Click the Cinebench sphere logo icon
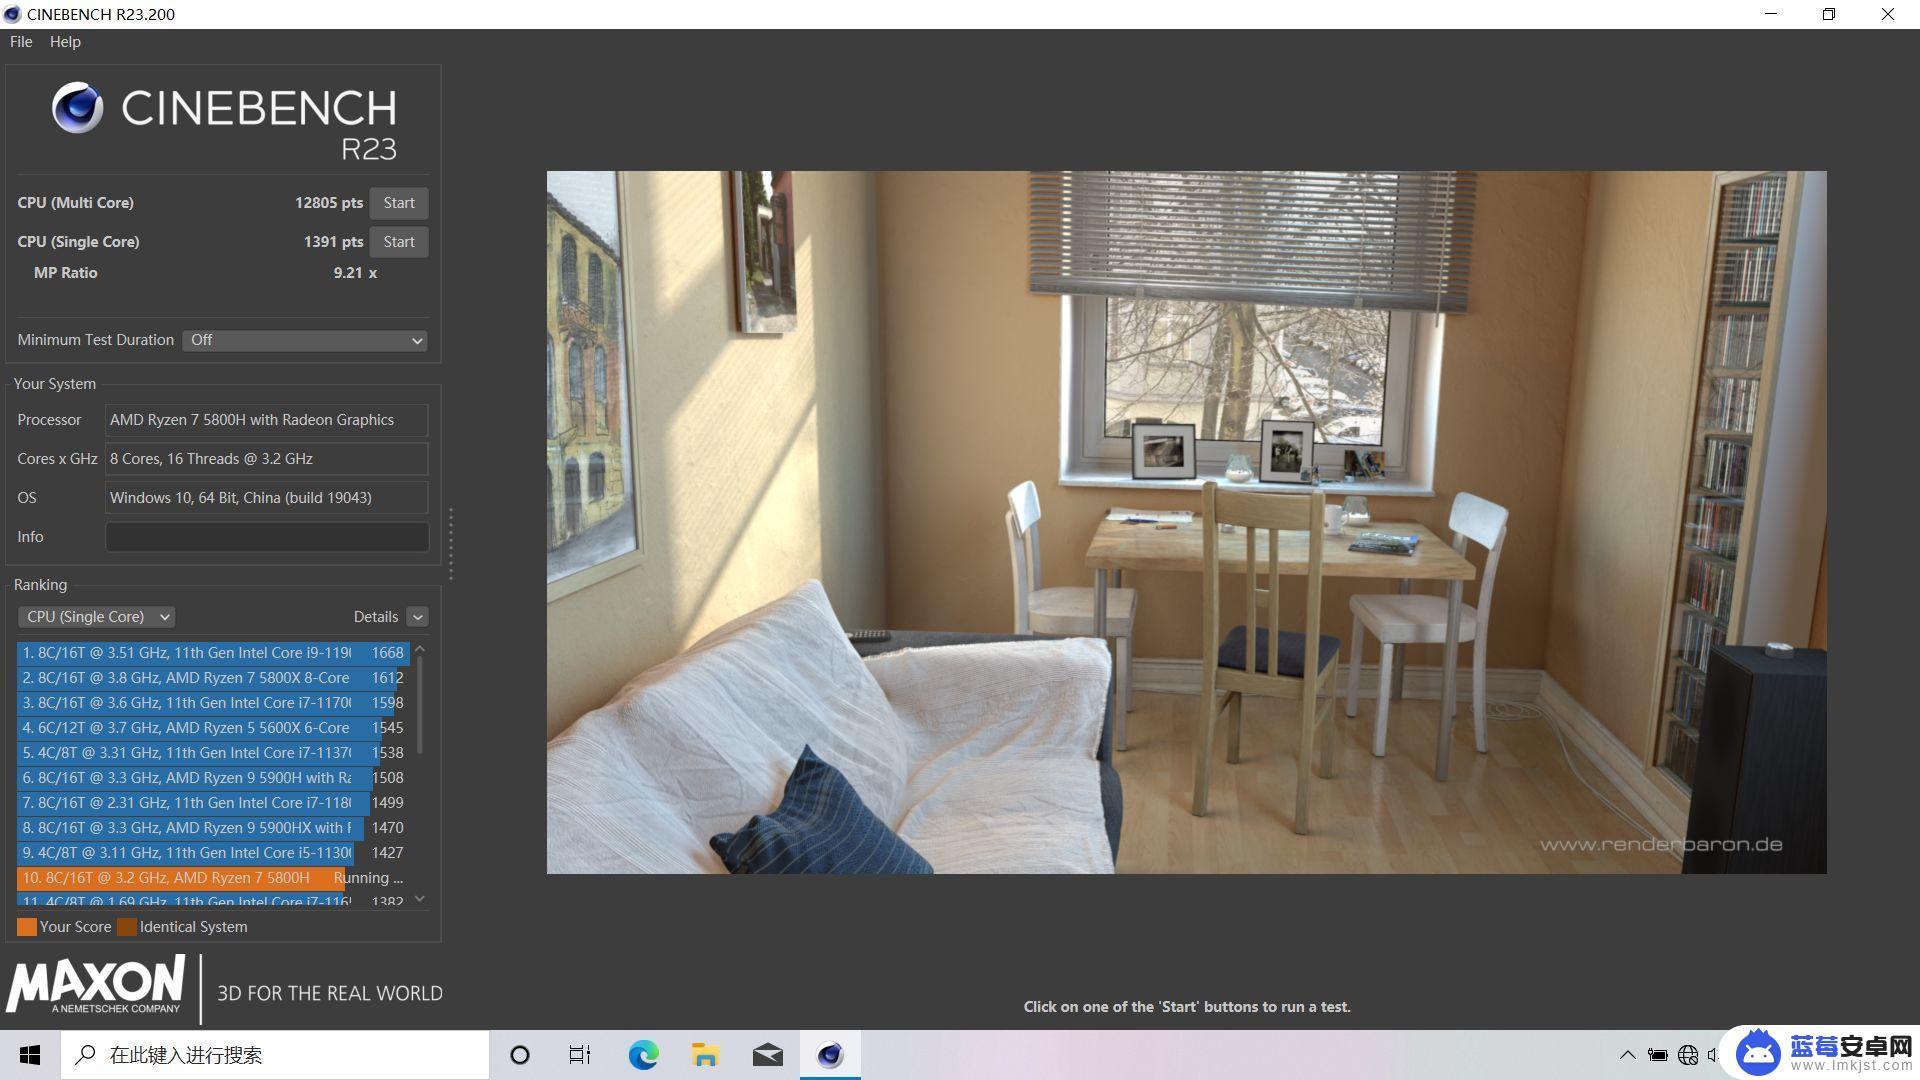The image size is (1920, 1080). [x=78, y=107]
